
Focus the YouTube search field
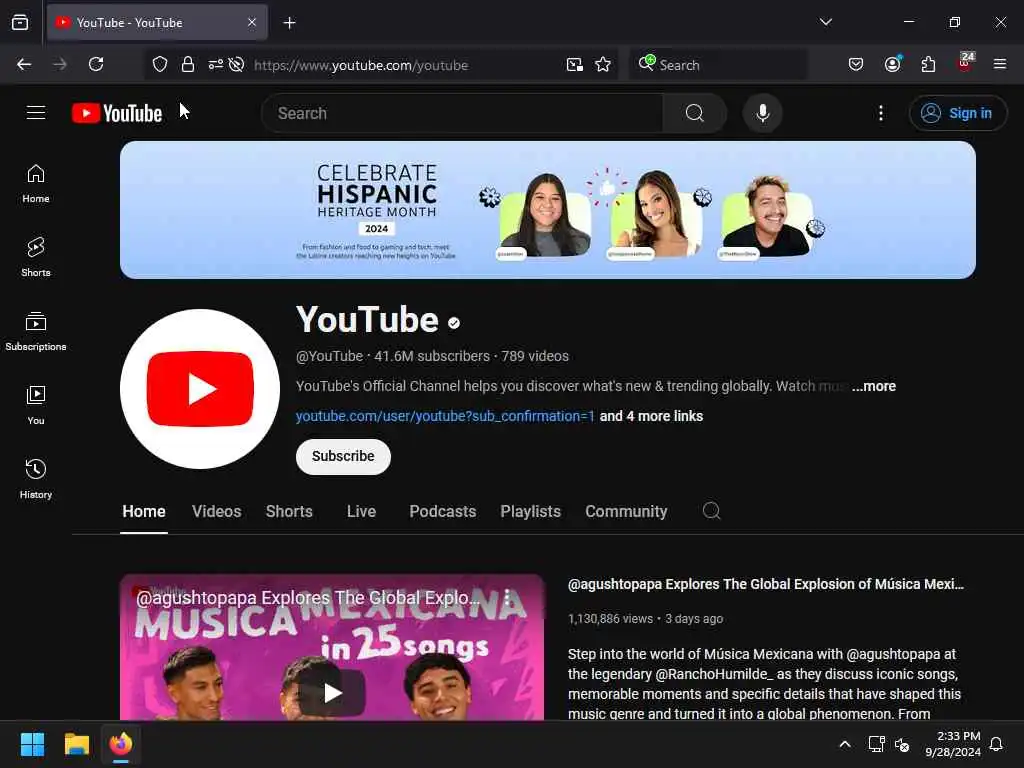462,113
